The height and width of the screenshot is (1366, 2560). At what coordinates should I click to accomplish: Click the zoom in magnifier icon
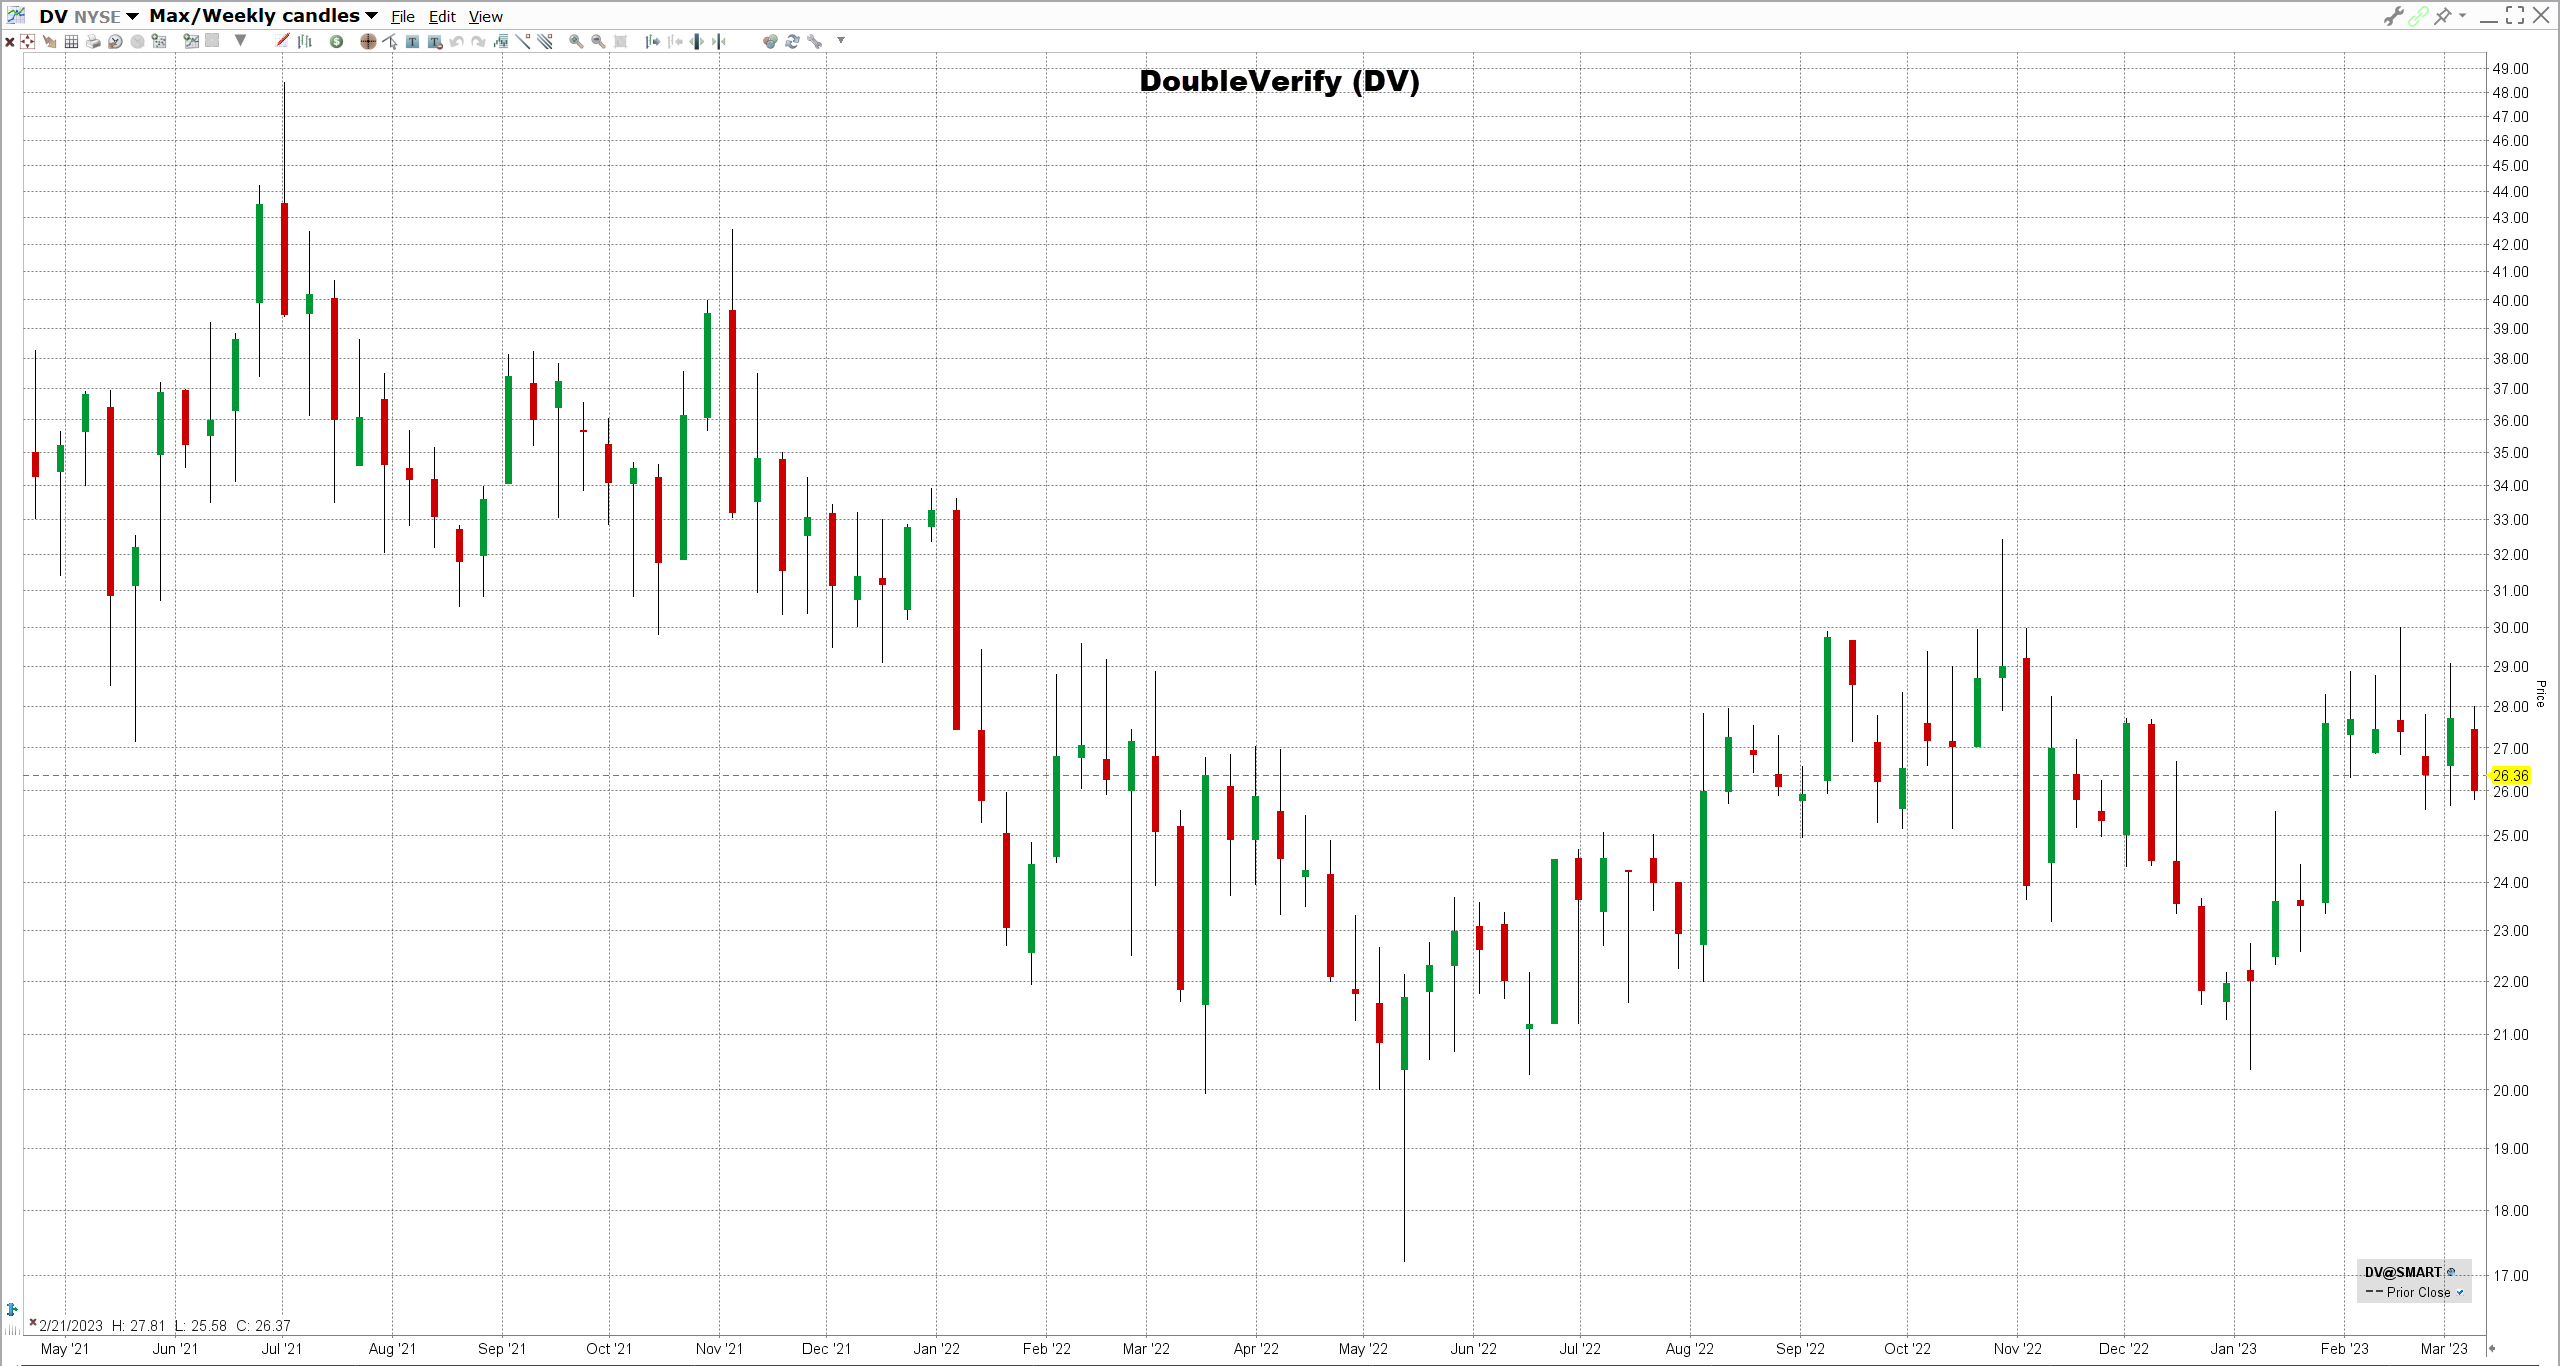click(576, 41)
